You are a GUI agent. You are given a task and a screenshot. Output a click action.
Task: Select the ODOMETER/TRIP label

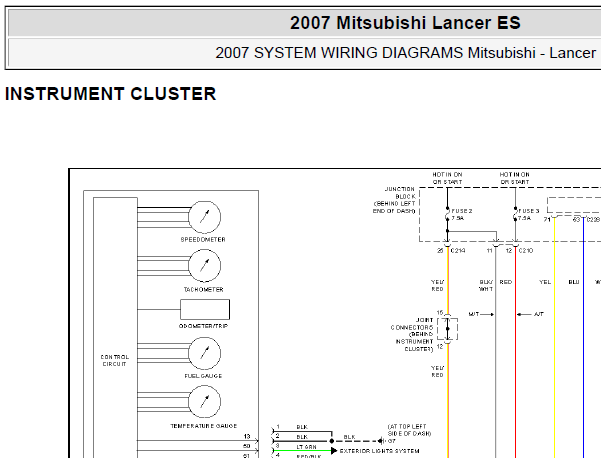pyautogui.click(x=203, y=326)
